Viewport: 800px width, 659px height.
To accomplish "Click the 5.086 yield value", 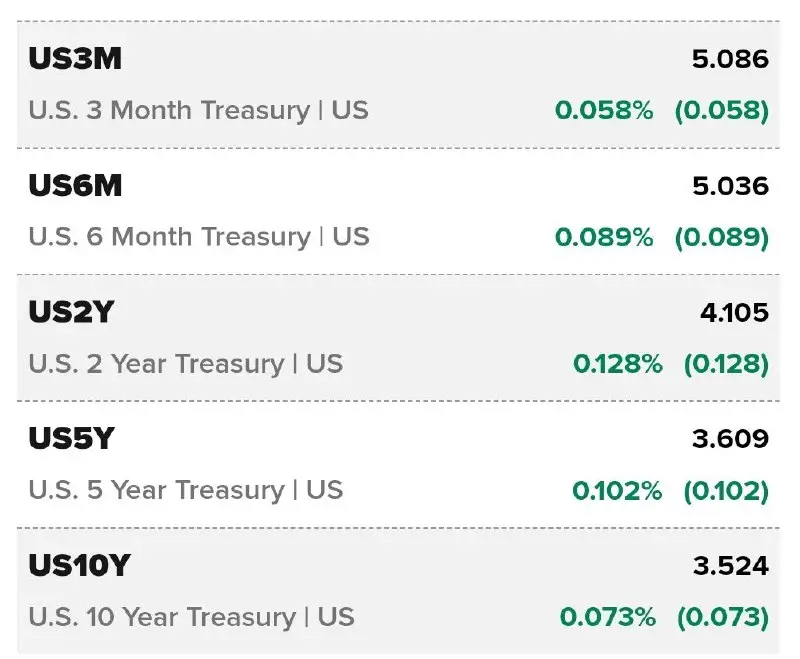I will click(x=730, y=59).
